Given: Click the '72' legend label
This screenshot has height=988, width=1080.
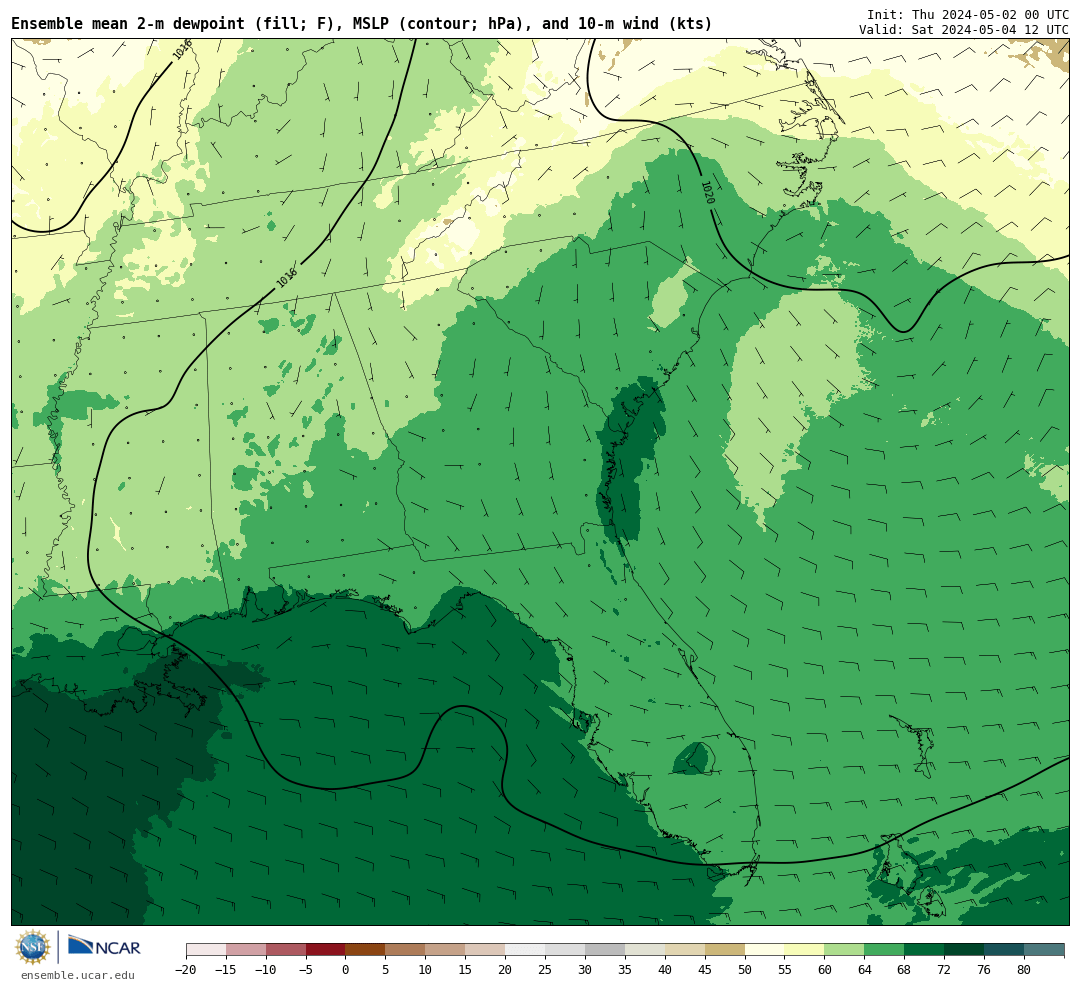Looking at the screenshot, I should point(944,970).
